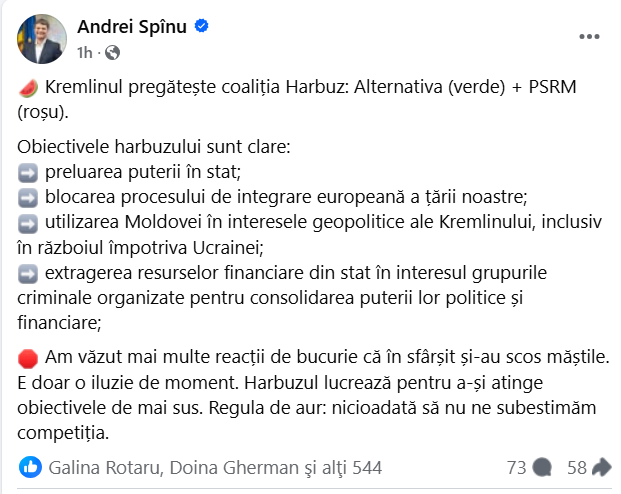Click the share arrow icon
621x494 pixels.
[x=602, y=467]
